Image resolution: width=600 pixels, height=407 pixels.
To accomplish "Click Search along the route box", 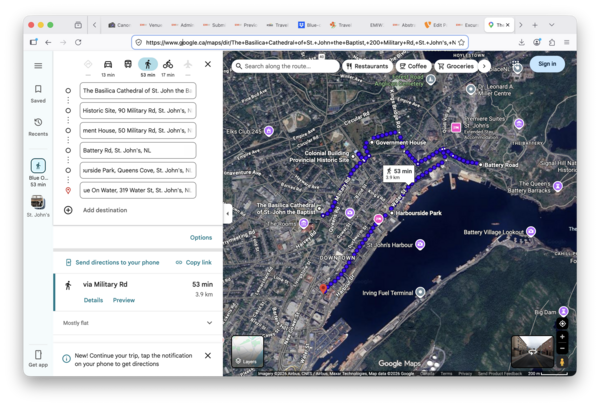I will click(285, 66).
